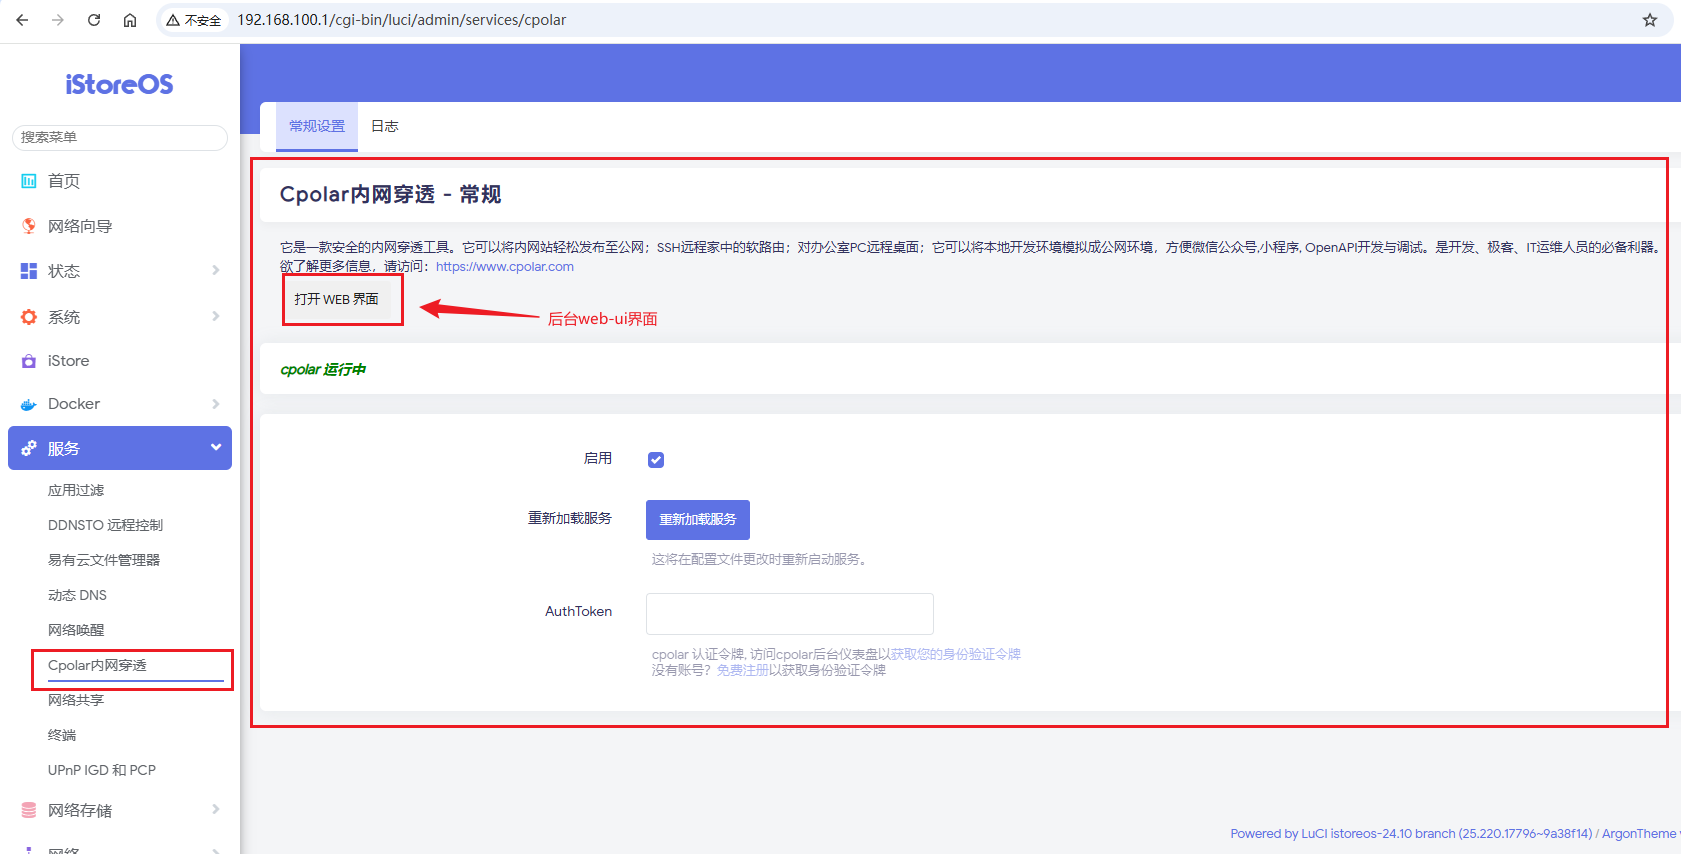Image resolution: width=1681 pixels, height=854 pixels.
Task: Open the ArgonTheme footer link
Action: 1639,834
